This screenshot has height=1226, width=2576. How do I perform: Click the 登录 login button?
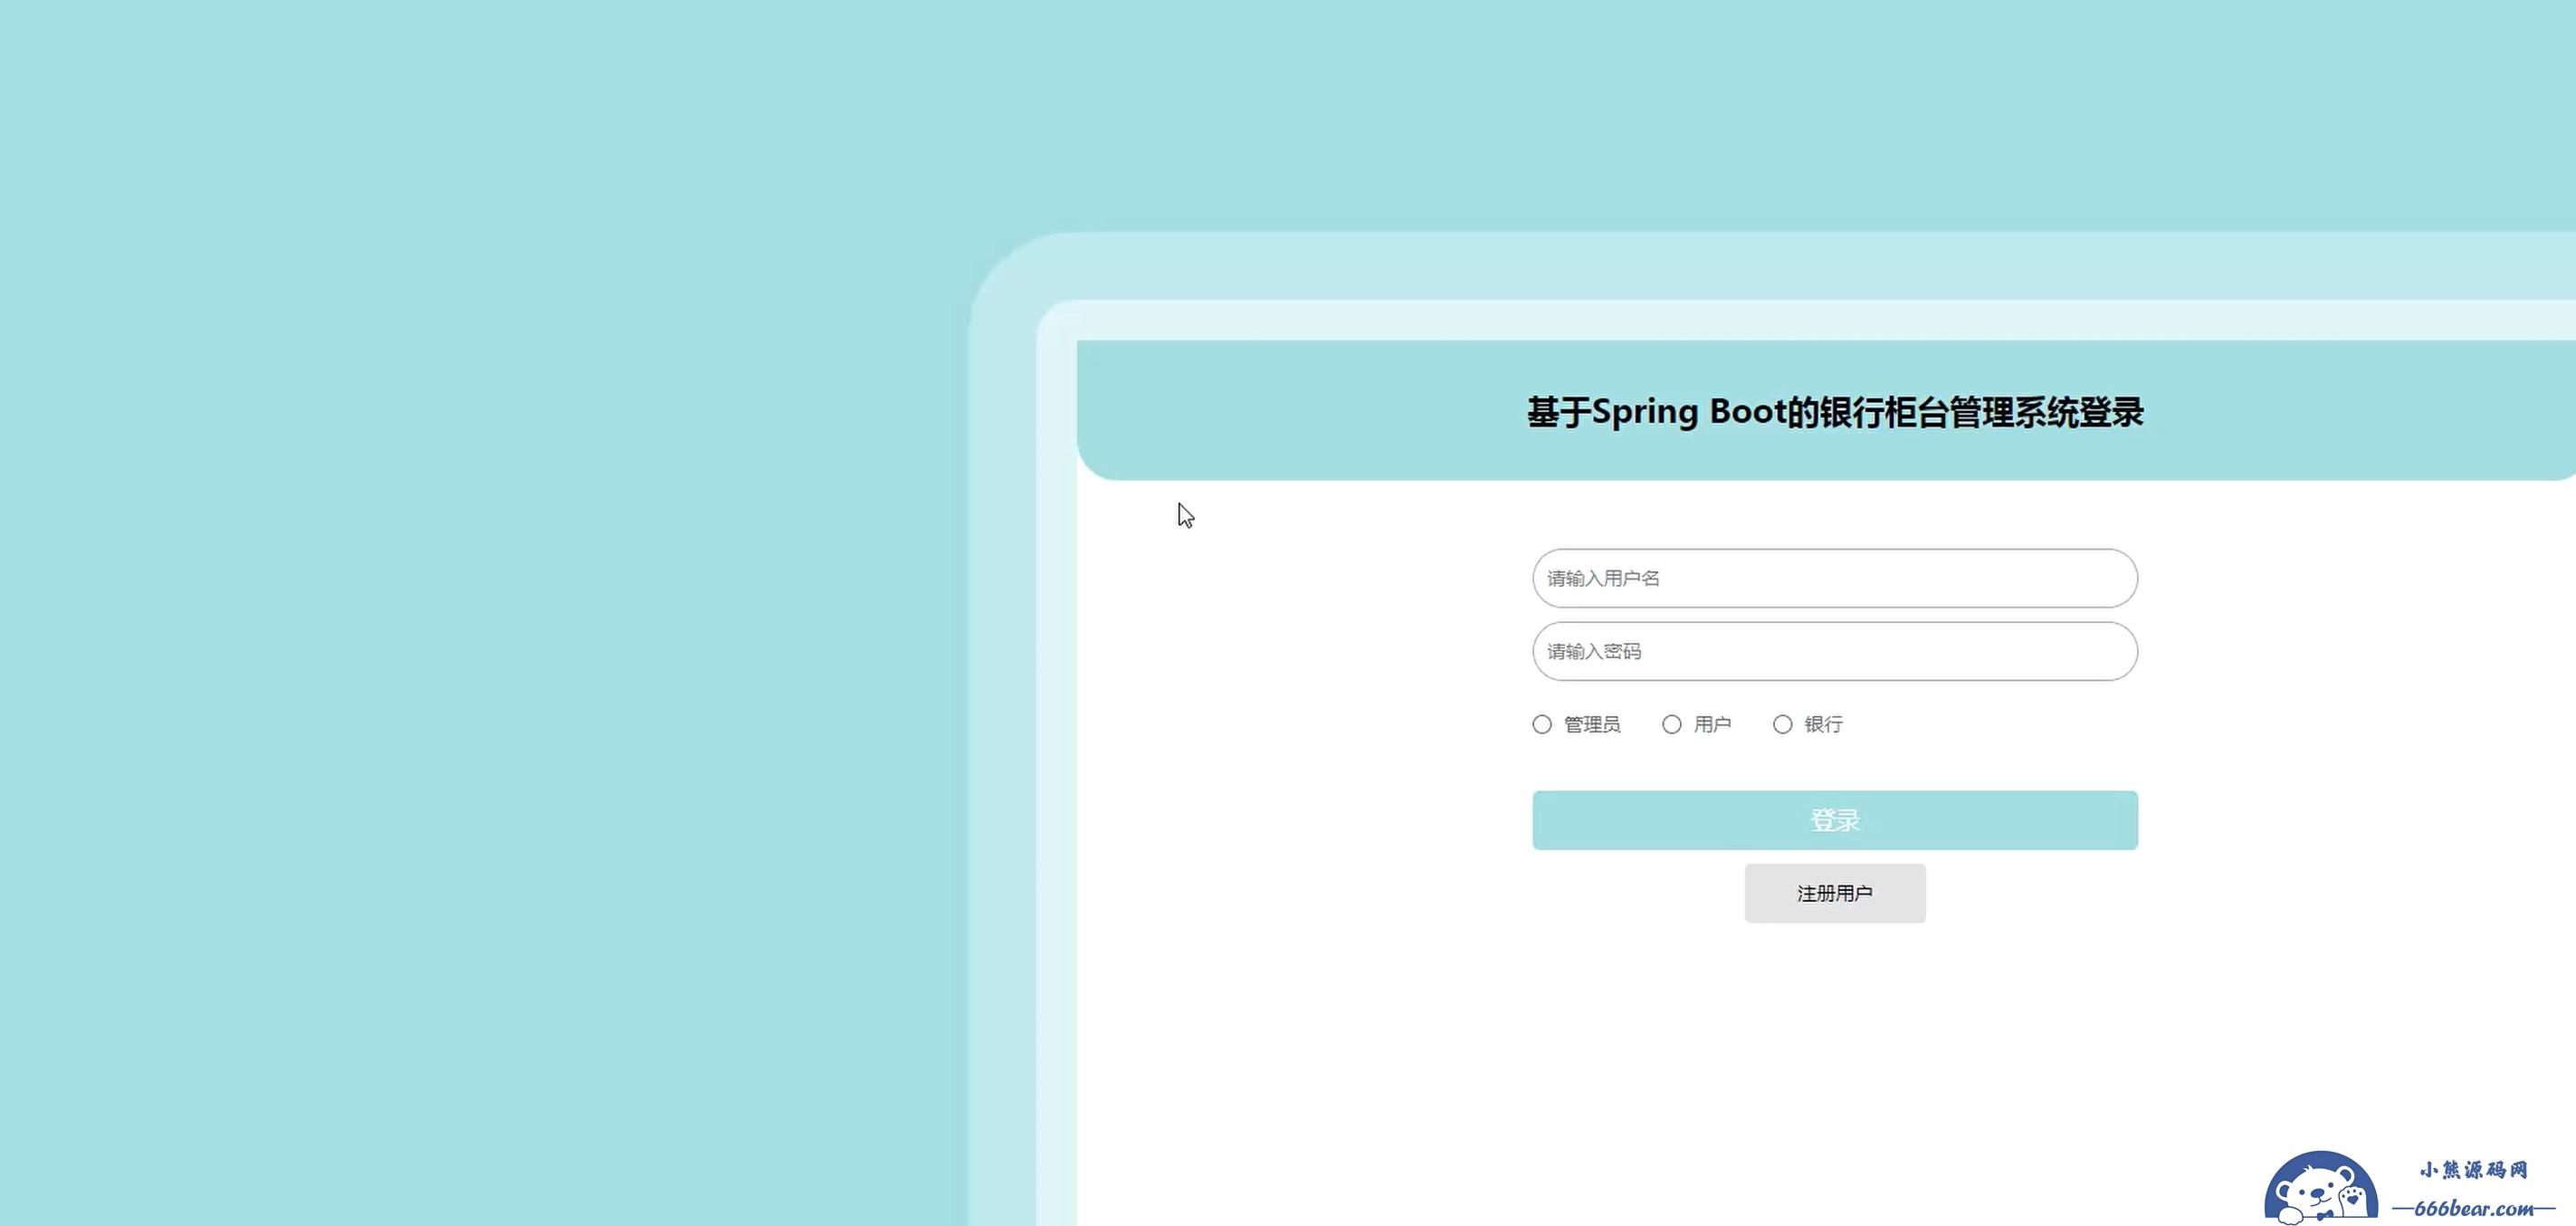(1835, 820)
